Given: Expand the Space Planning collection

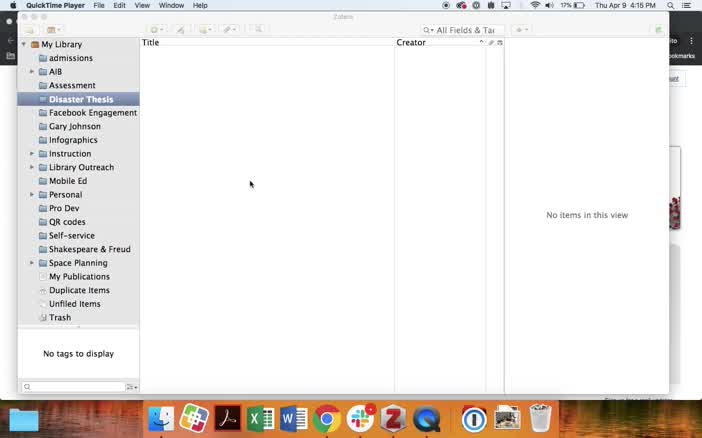Looking at the screenshot, I should pyautogui.click(x=32, y=263).
